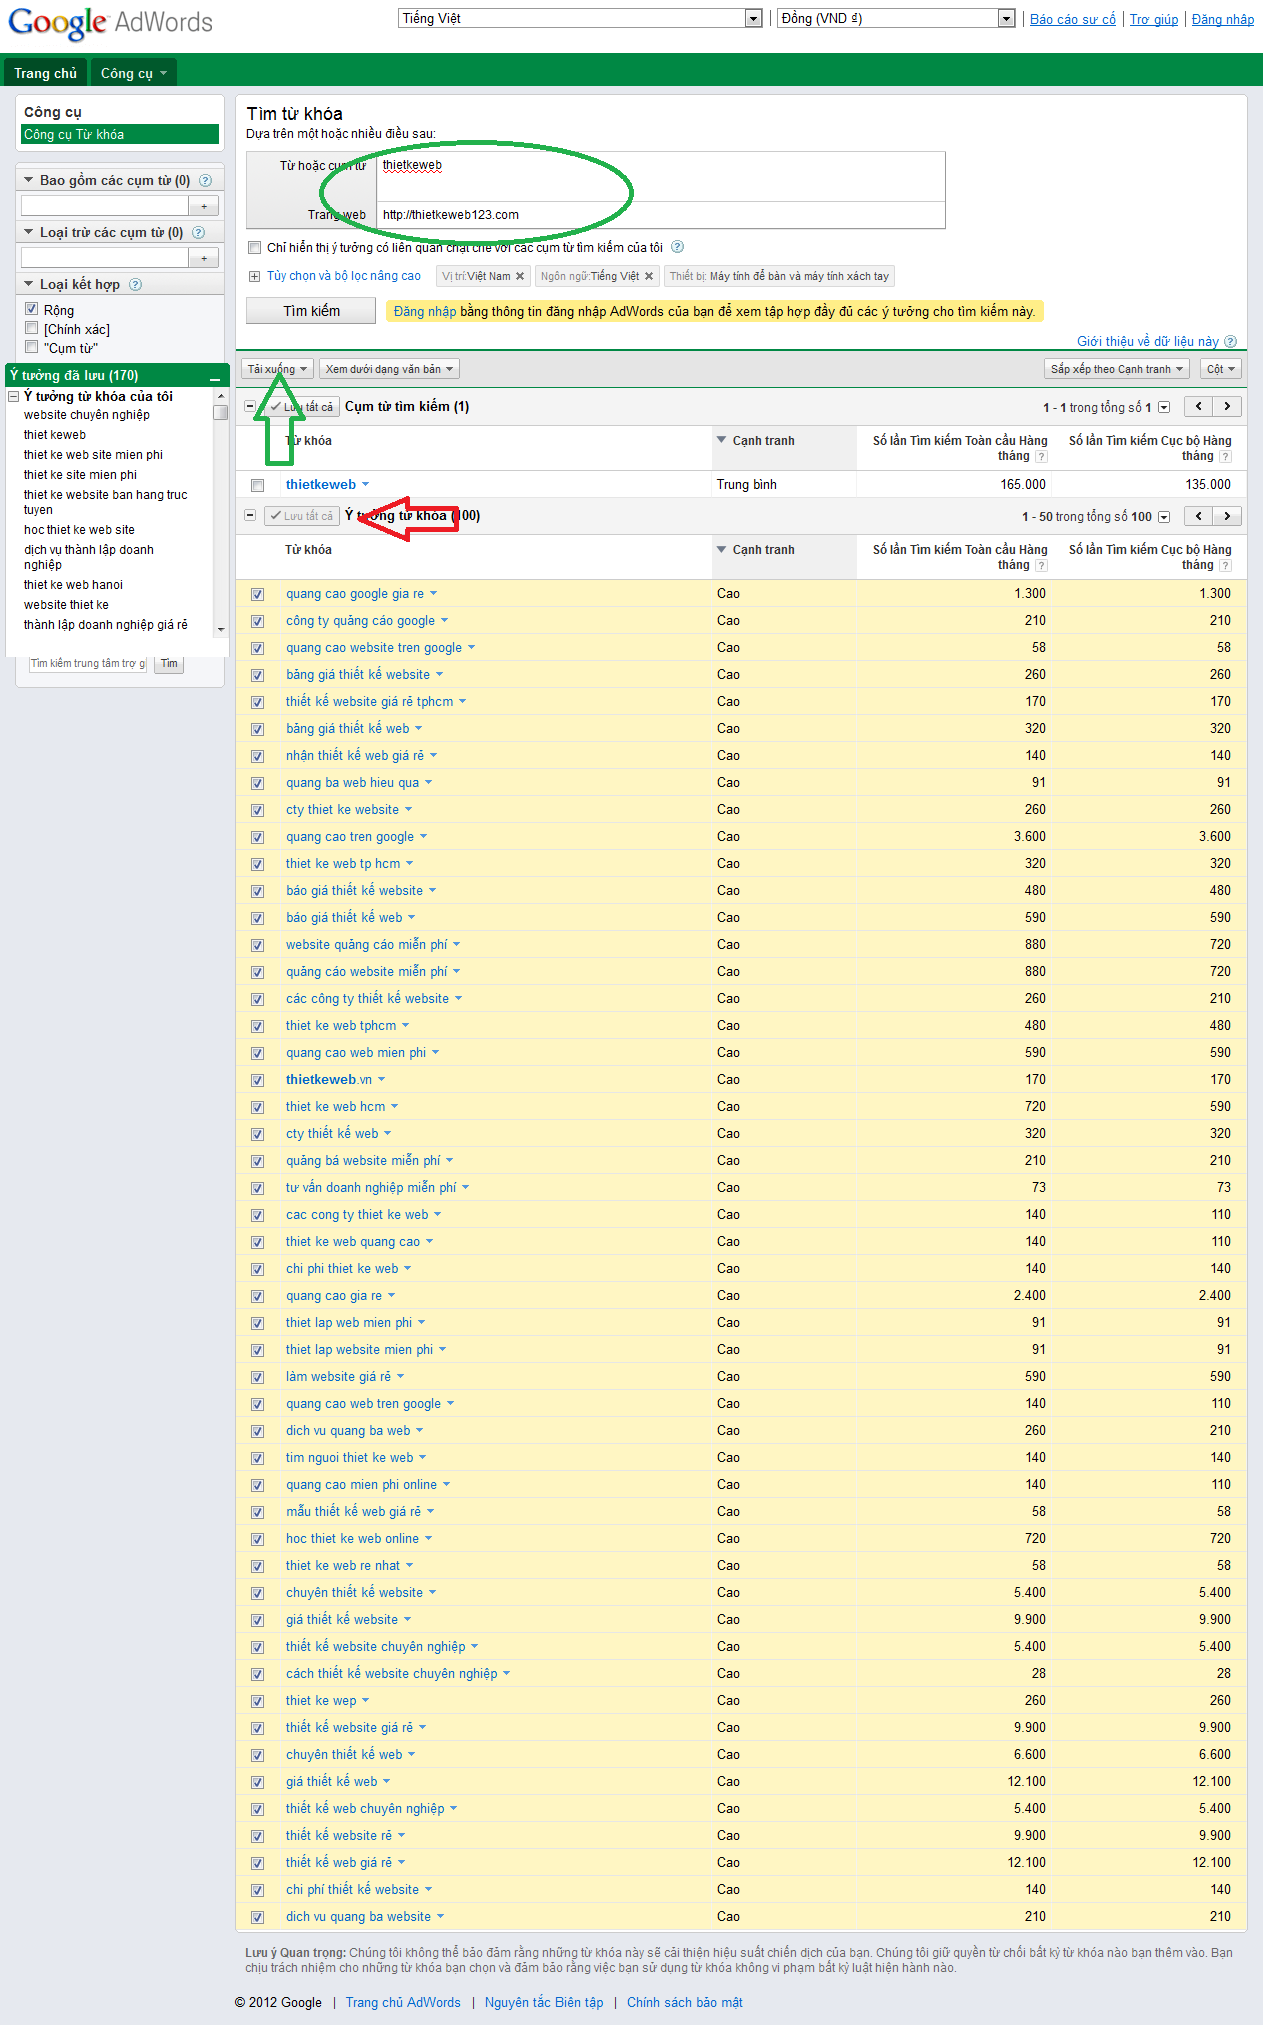Remove the Ngôn ngữ: Tiếng Việt filter

[x=649, y=277]
